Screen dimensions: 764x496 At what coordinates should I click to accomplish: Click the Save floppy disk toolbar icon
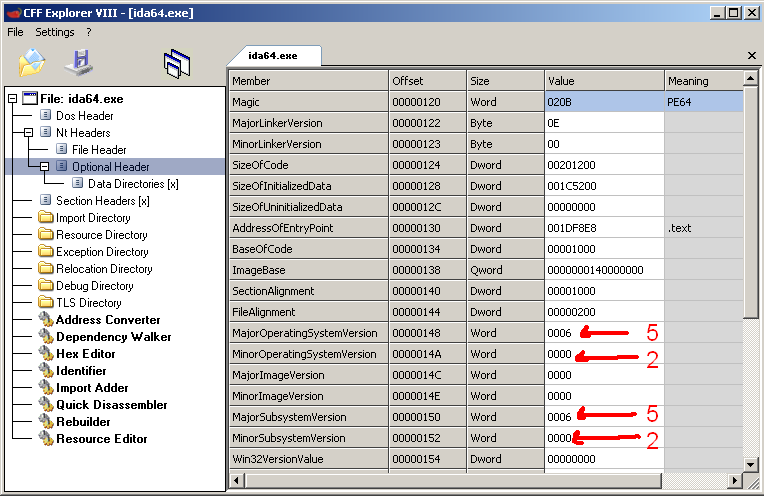[x=79, y=62]
